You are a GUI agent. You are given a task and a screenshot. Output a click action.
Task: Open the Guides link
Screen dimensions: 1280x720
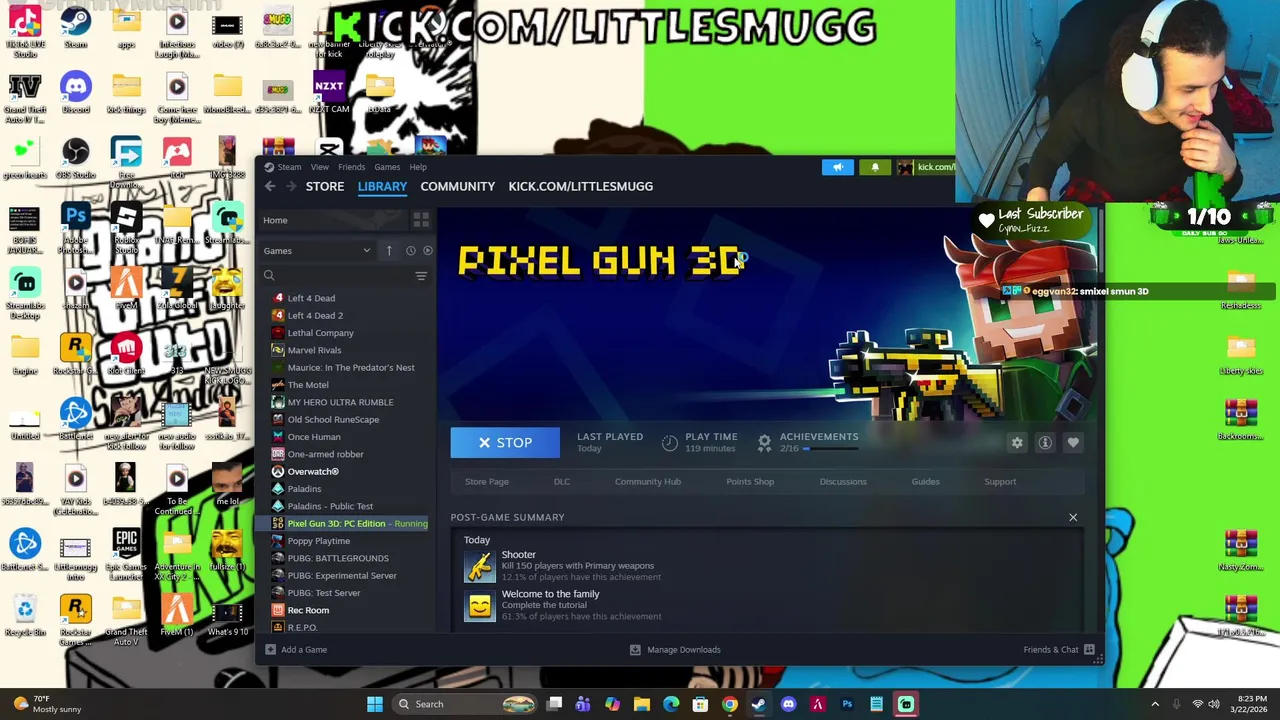925,482
